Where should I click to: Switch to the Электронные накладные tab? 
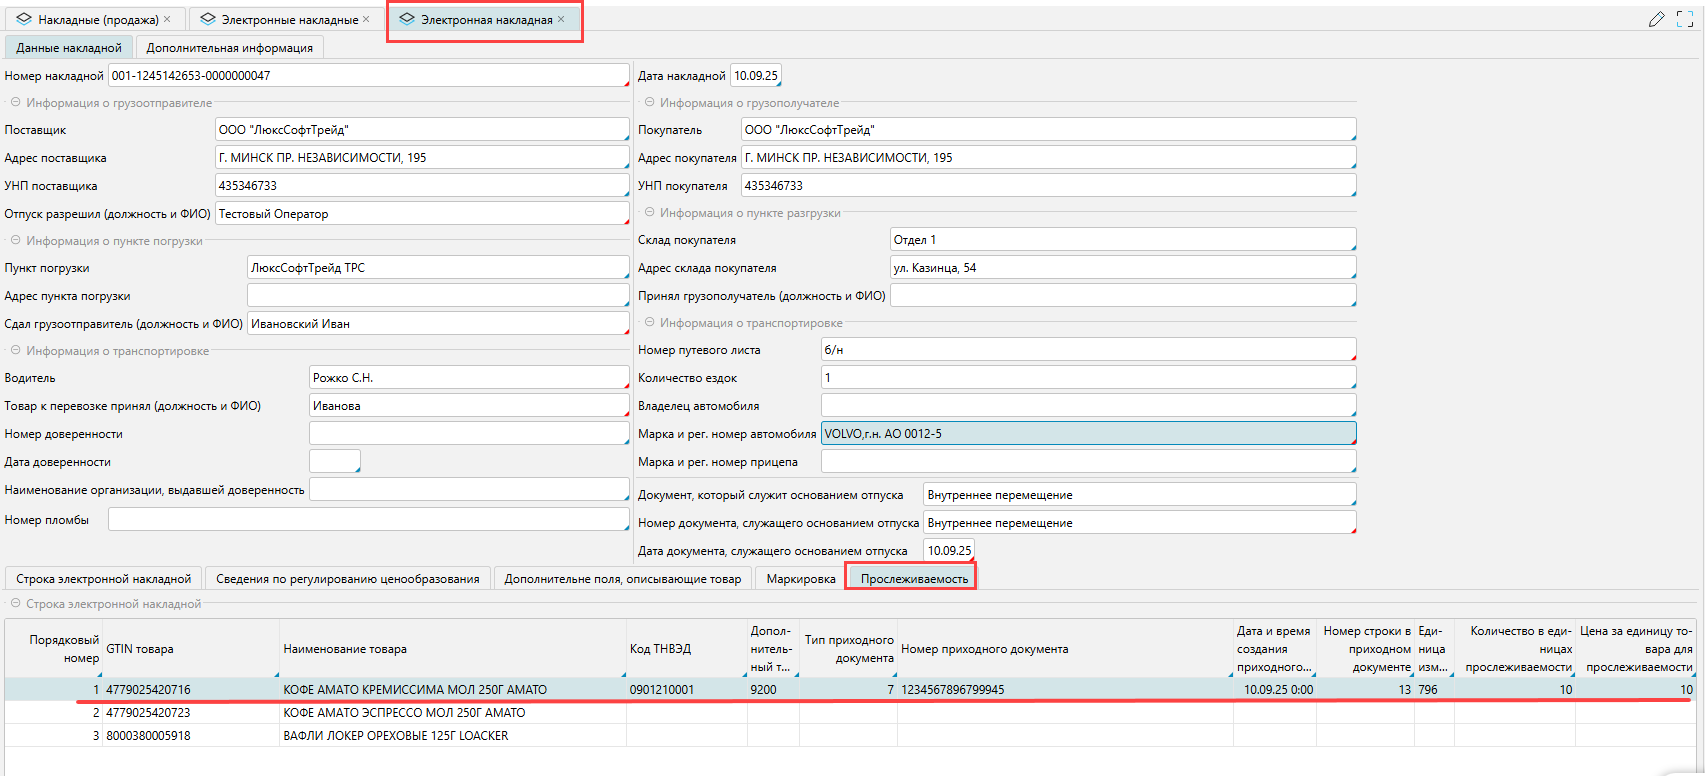click(288, 20)
